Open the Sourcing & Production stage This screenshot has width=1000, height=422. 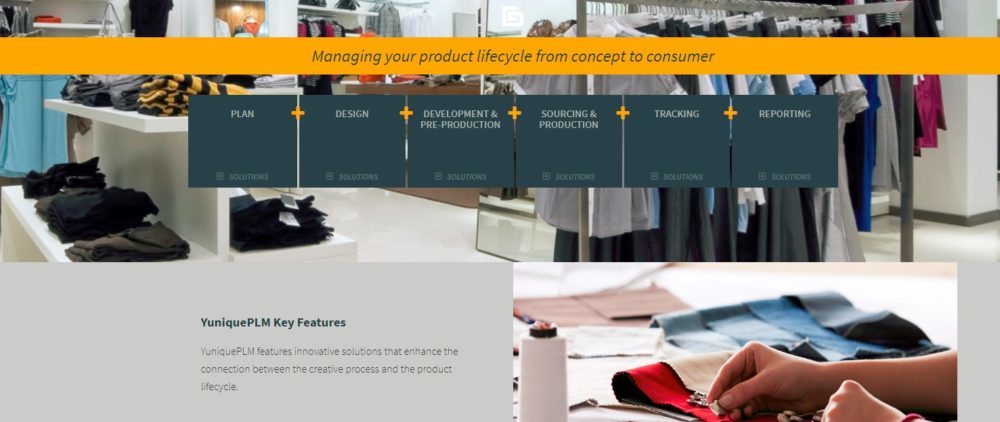[x=568, y=141]
